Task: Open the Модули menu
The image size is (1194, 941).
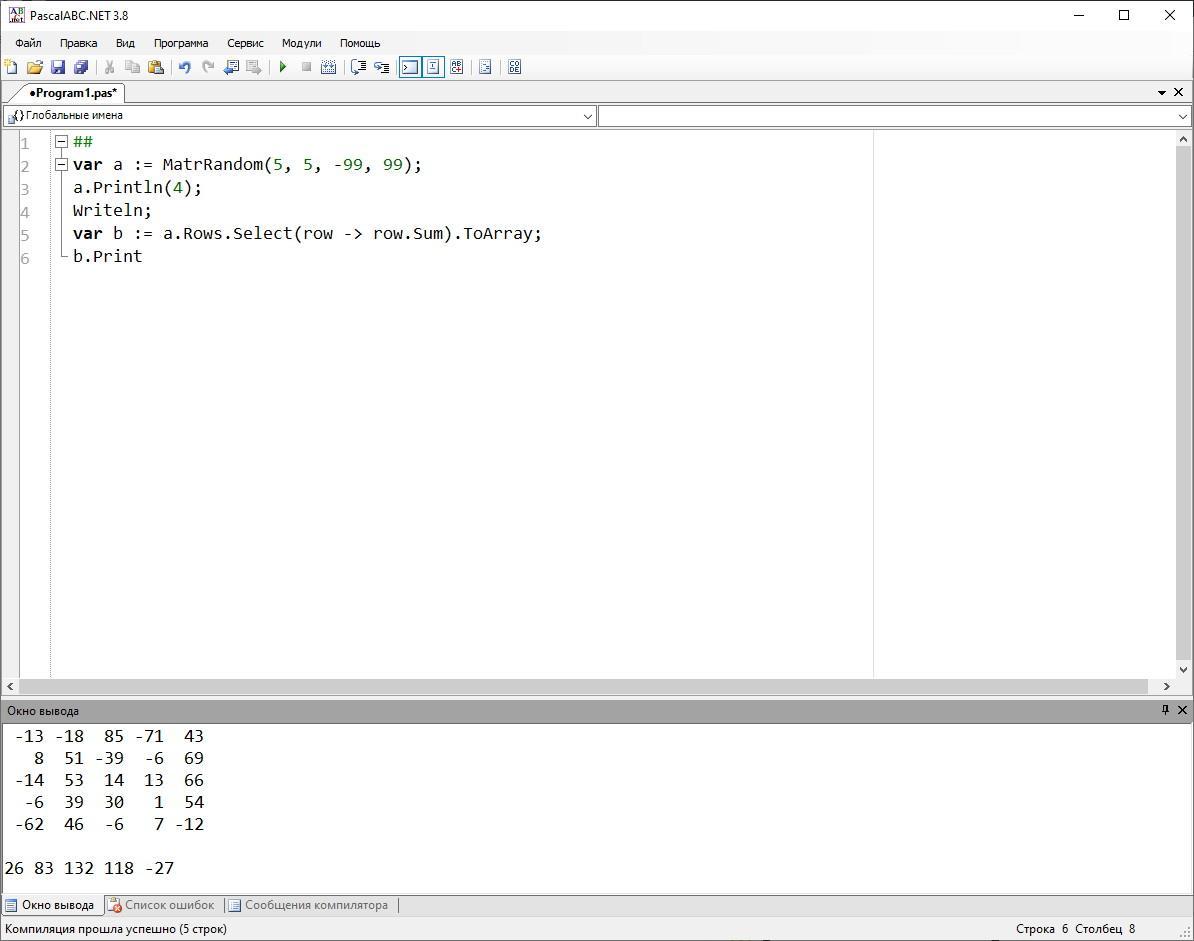Action: pos(302,43)
